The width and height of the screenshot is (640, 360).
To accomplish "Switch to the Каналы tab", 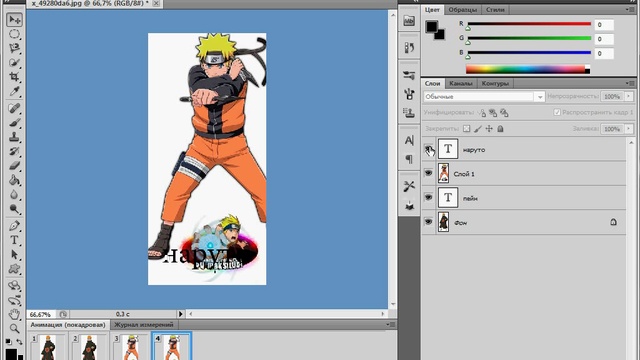I will click(x=460, y=83).
